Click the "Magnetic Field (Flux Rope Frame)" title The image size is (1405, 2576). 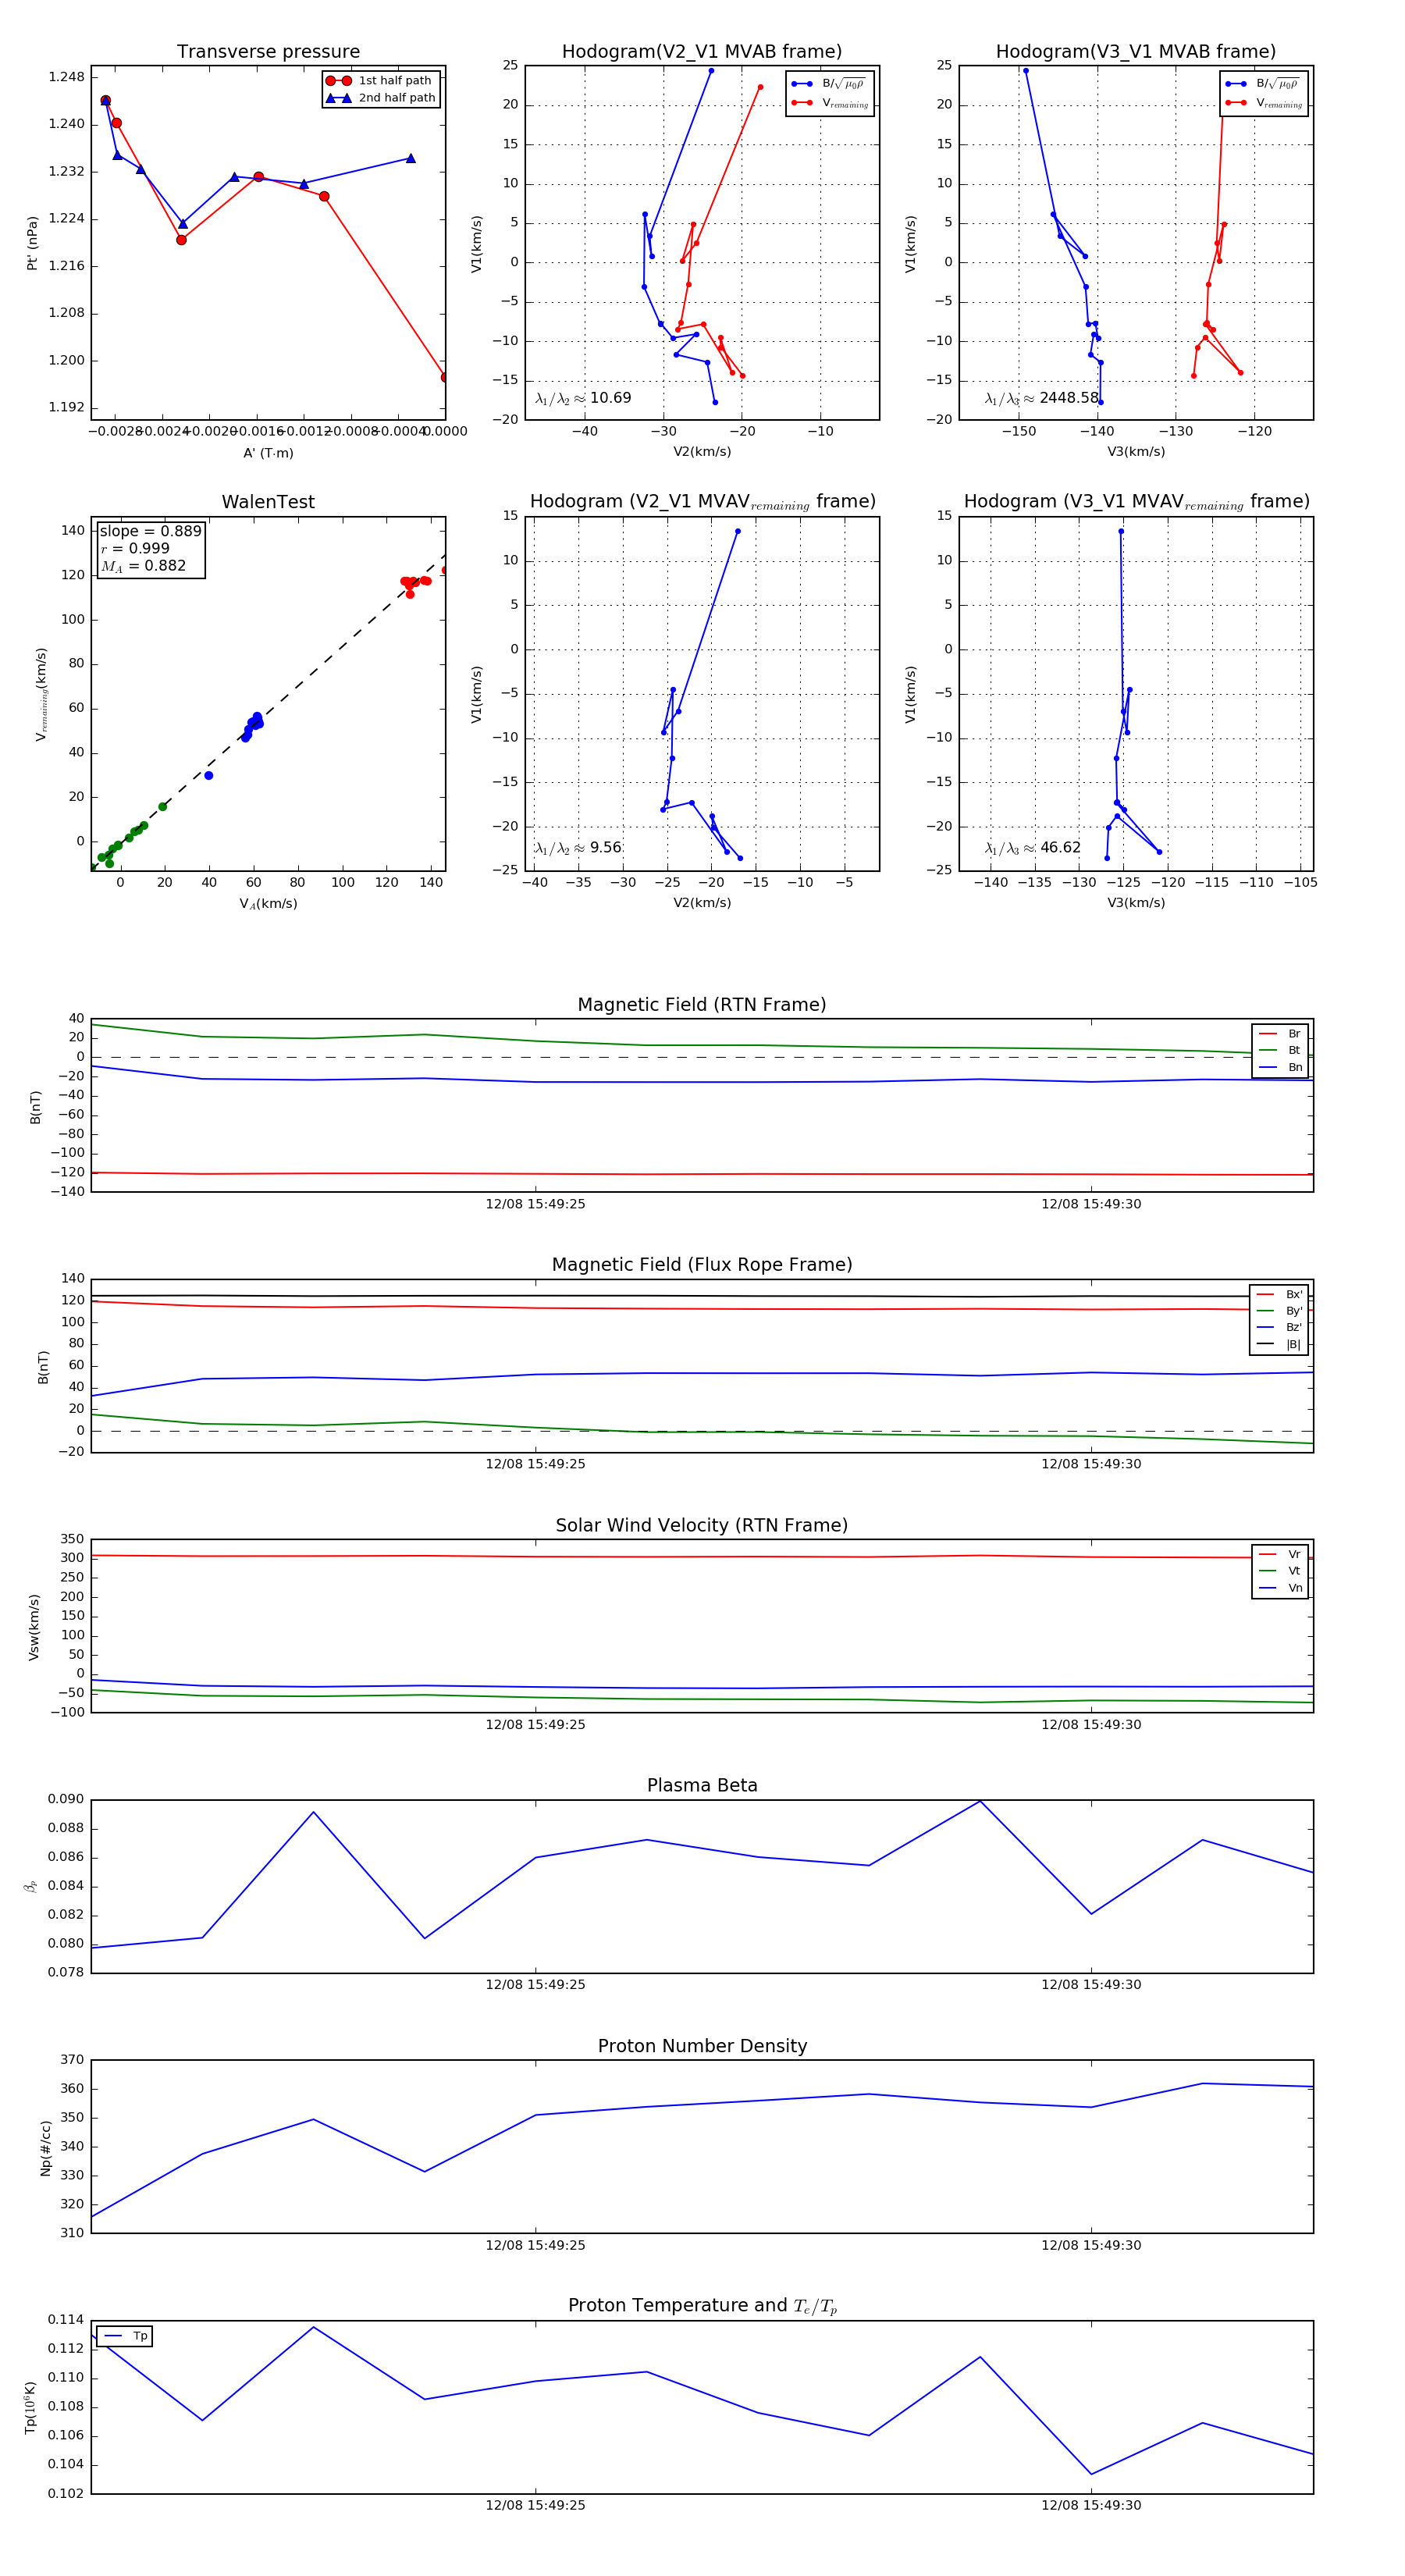point(702,1265)
